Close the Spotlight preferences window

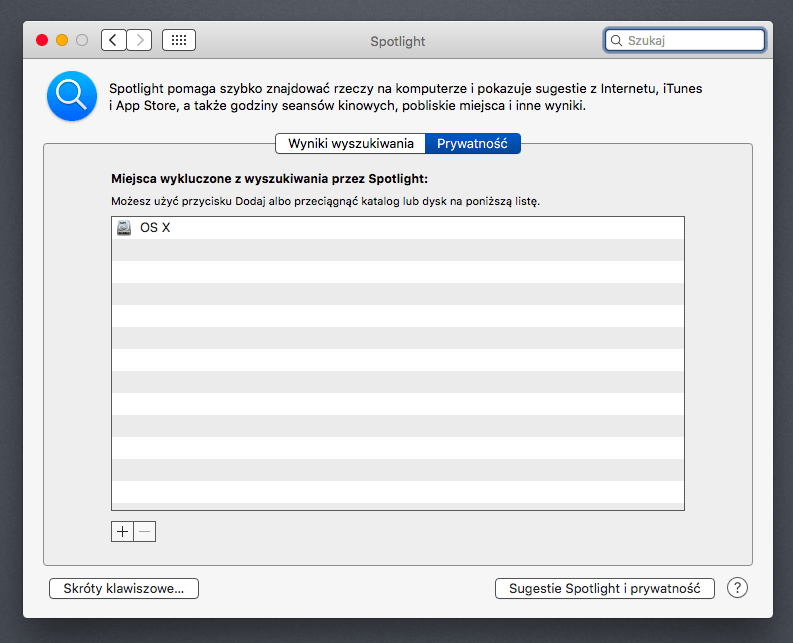tap(42, 40)
